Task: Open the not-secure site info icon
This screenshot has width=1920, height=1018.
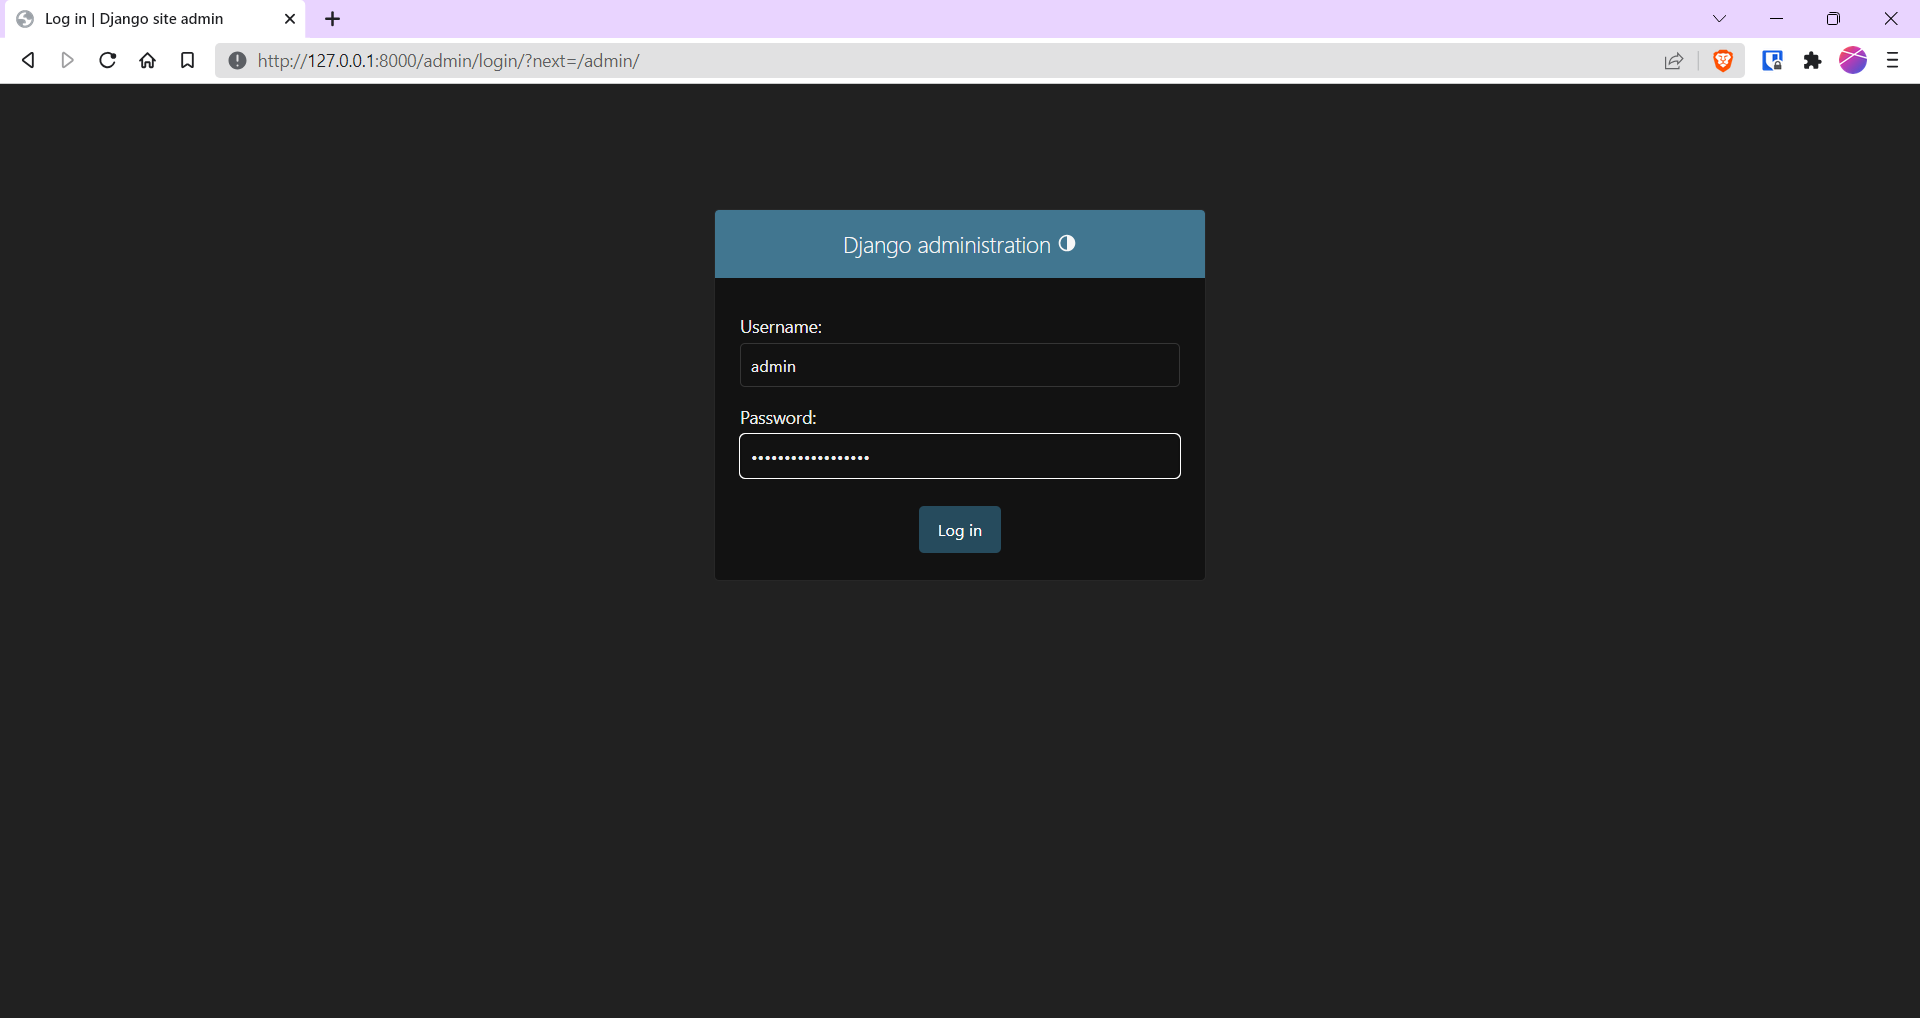Action: (x=237, y=61)
